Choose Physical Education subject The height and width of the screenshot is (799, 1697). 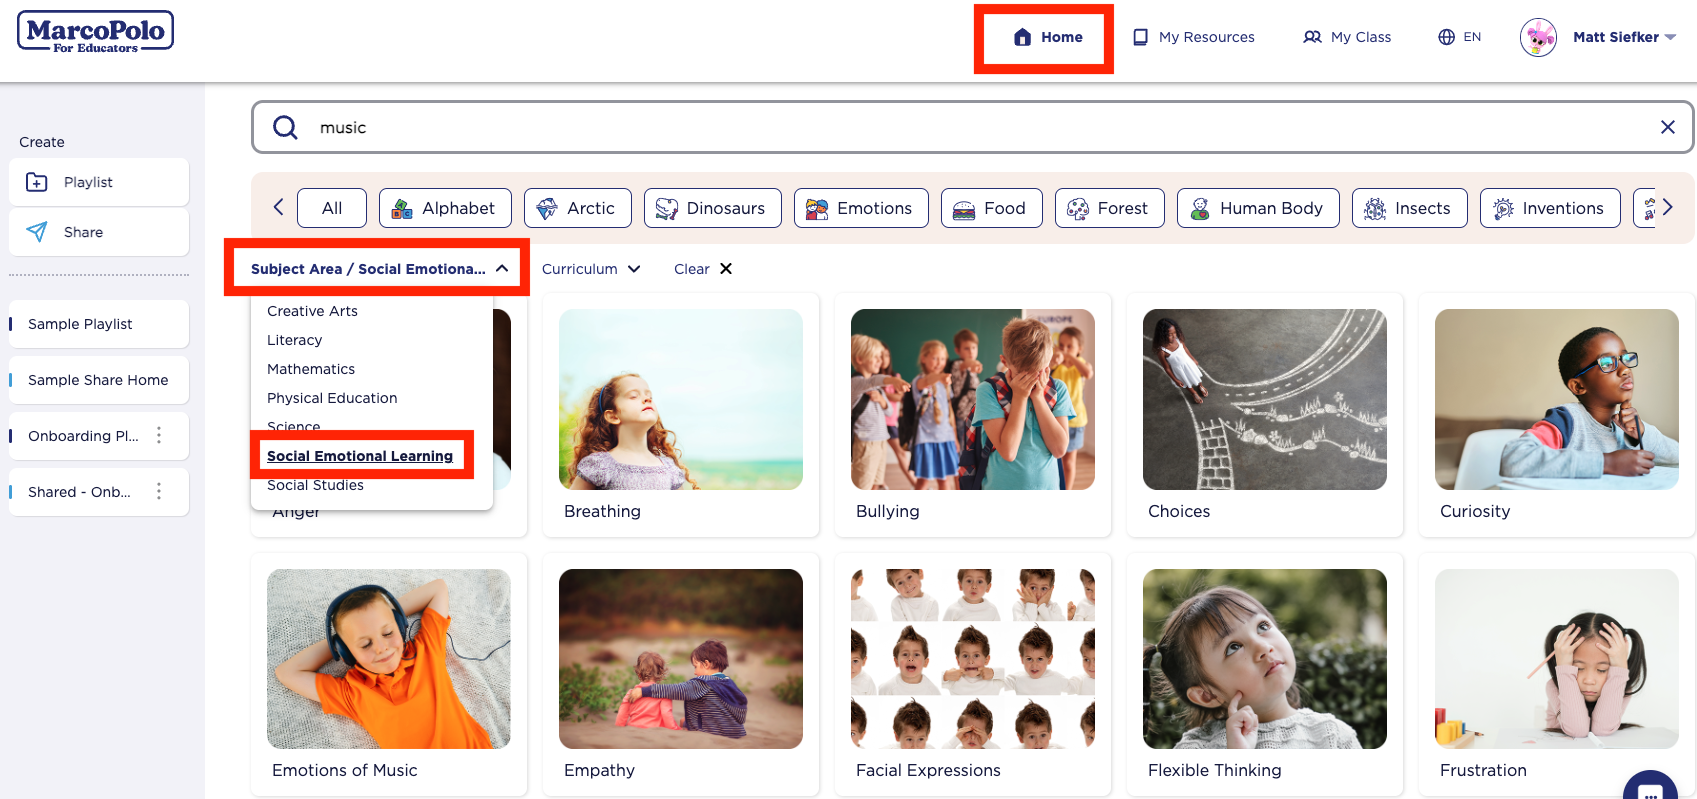[332, 398]
